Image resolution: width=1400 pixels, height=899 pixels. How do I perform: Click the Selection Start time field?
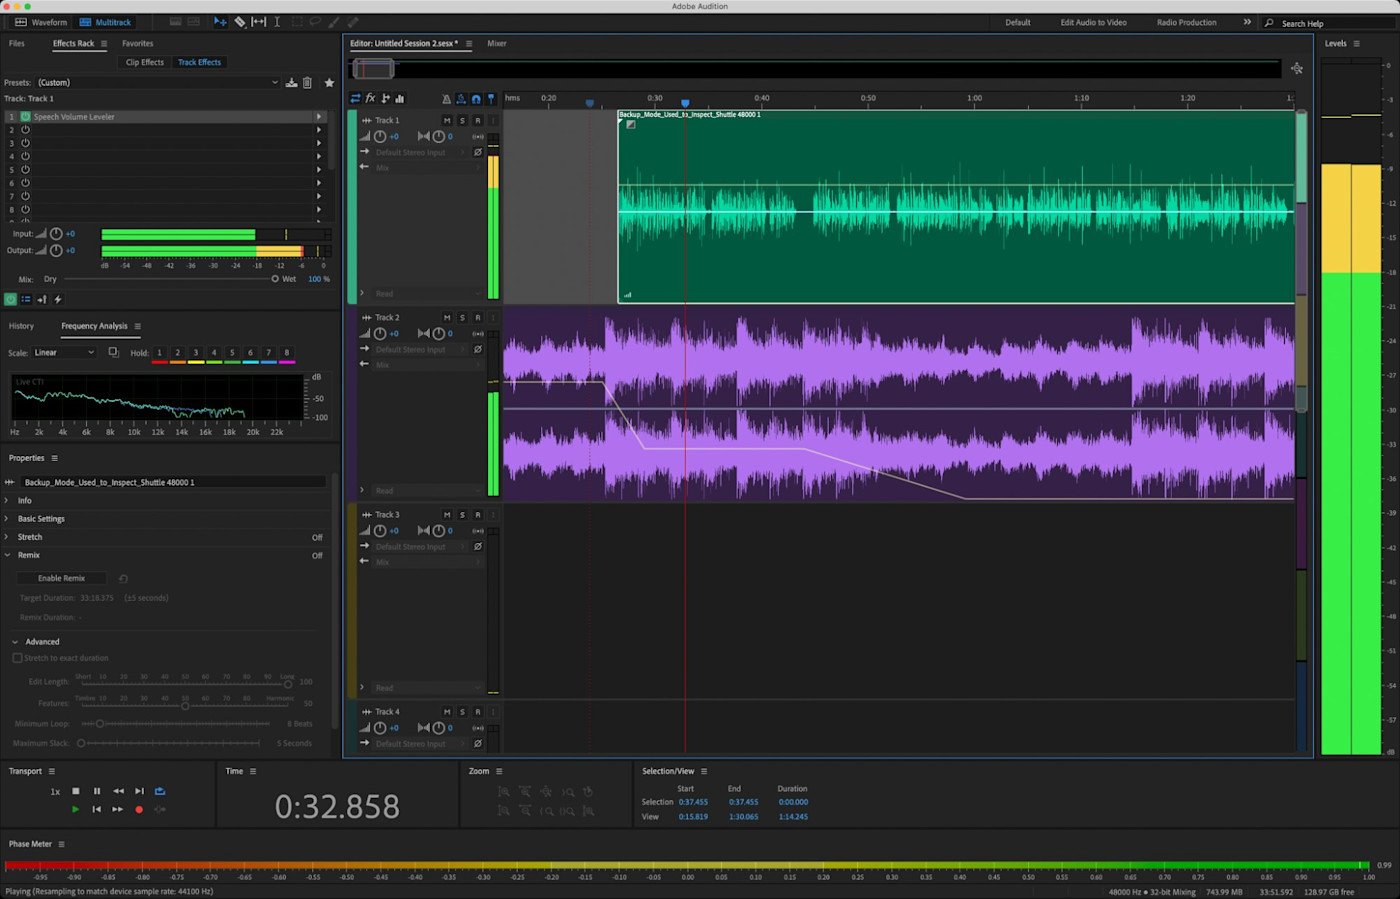[693, 801]
